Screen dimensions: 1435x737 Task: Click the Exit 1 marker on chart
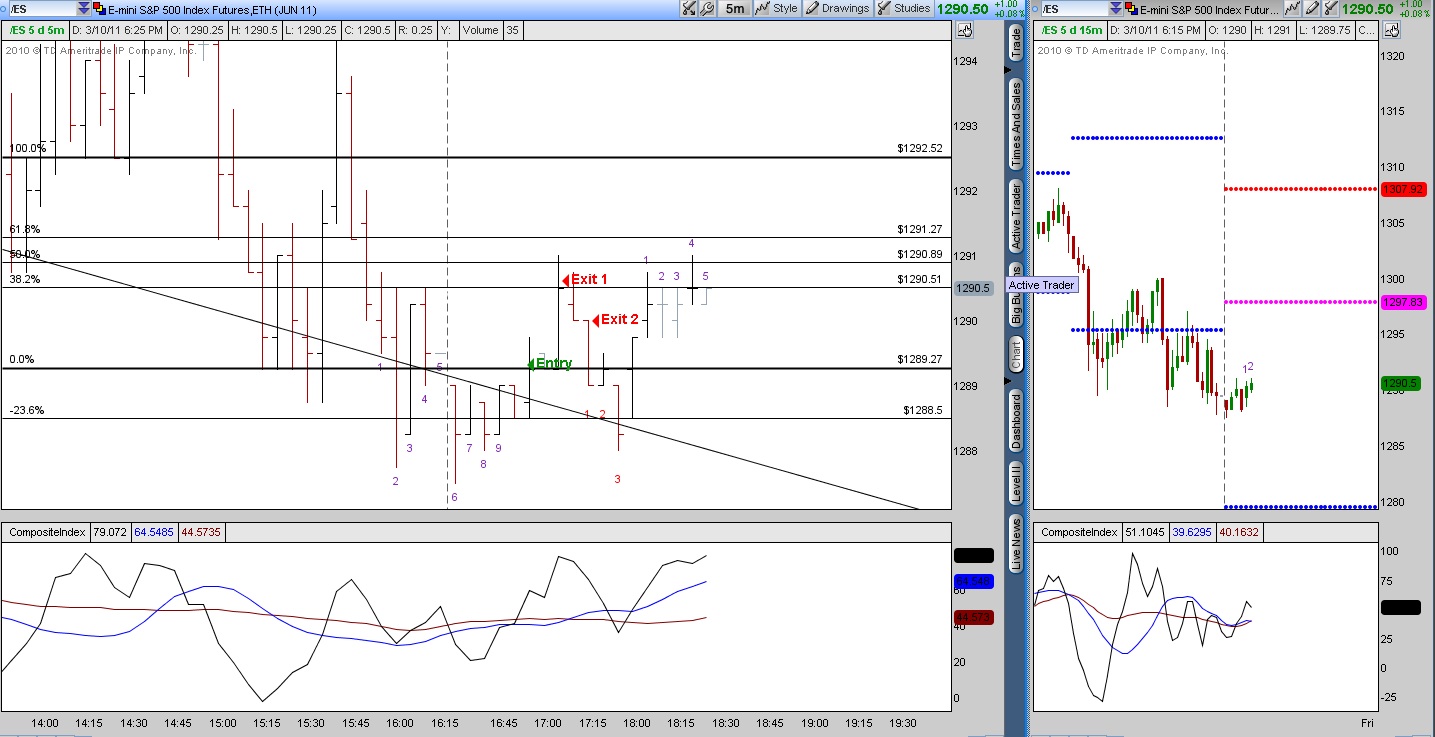click(x=585, y=279)
